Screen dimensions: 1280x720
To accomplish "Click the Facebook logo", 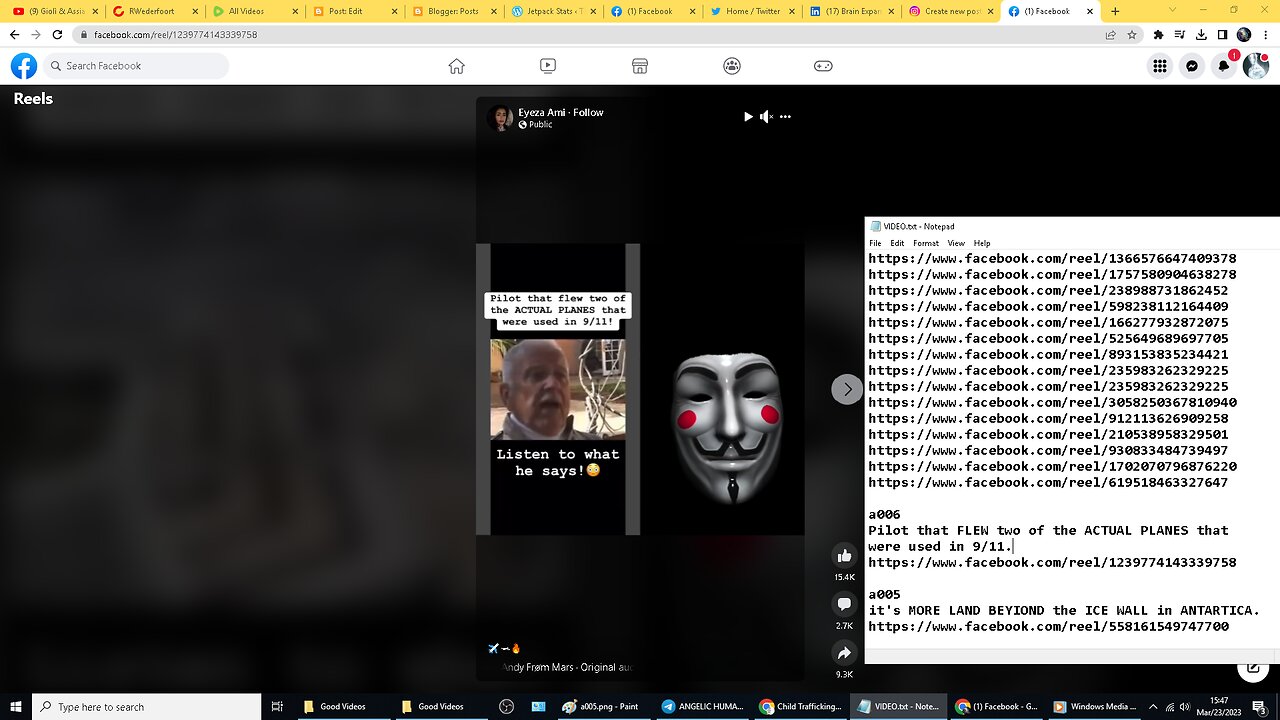I will [24, 66].
